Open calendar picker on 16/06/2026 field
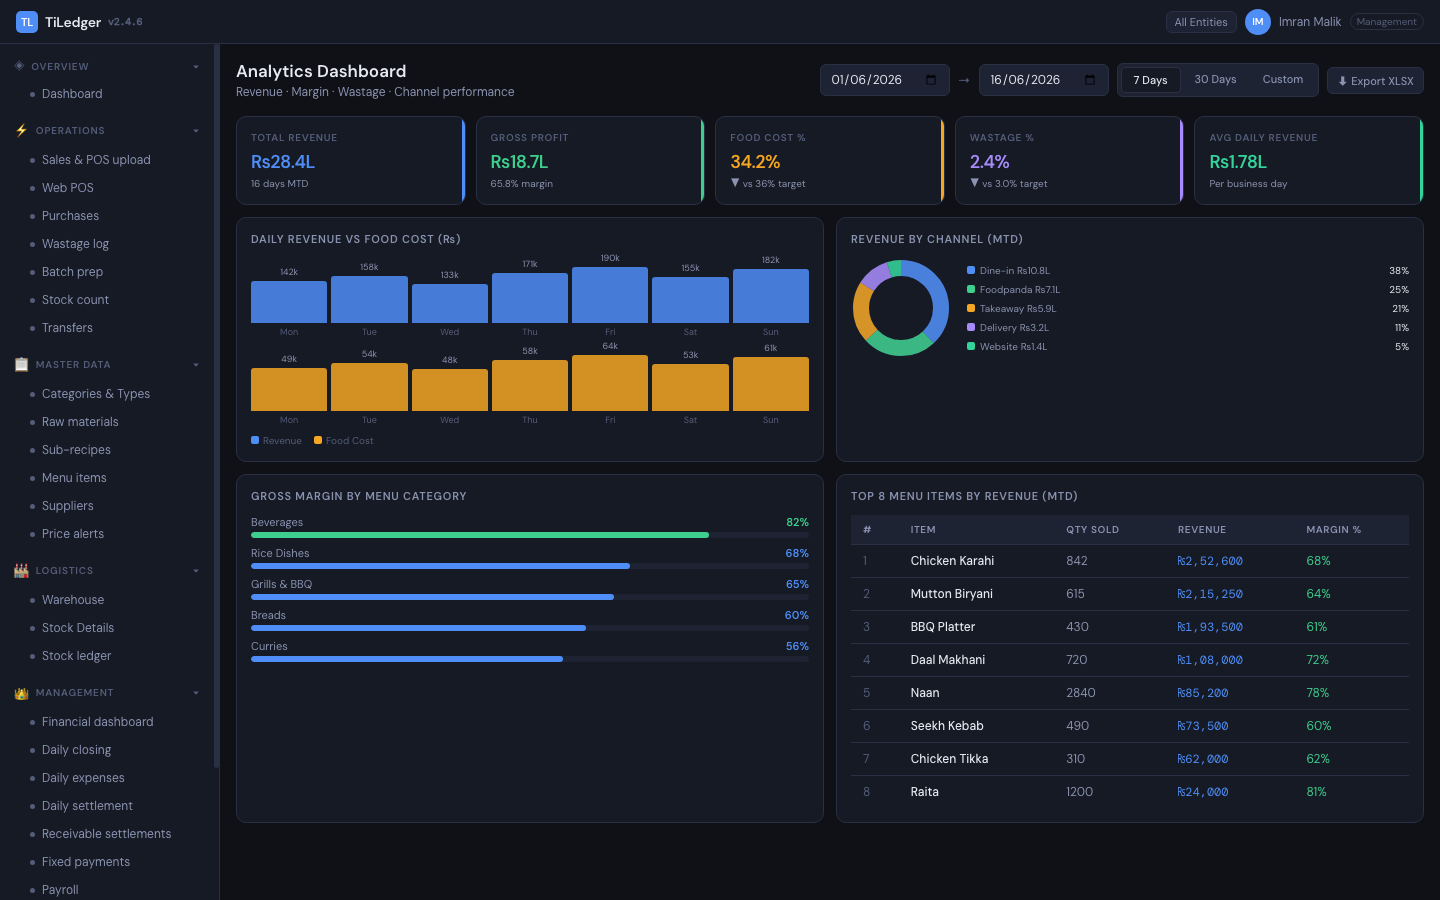 tap(1090, 80)
